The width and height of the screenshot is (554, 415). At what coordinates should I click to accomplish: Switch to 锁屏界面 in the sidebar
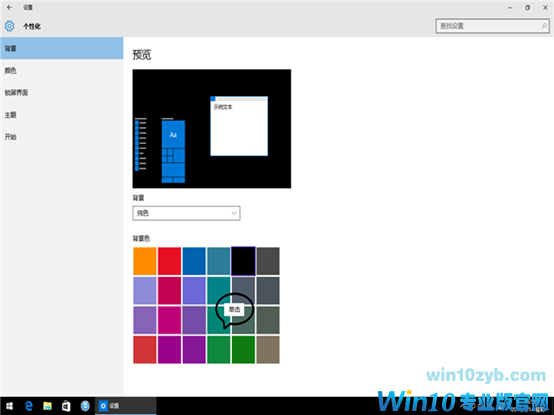click(x=62, y=93)
